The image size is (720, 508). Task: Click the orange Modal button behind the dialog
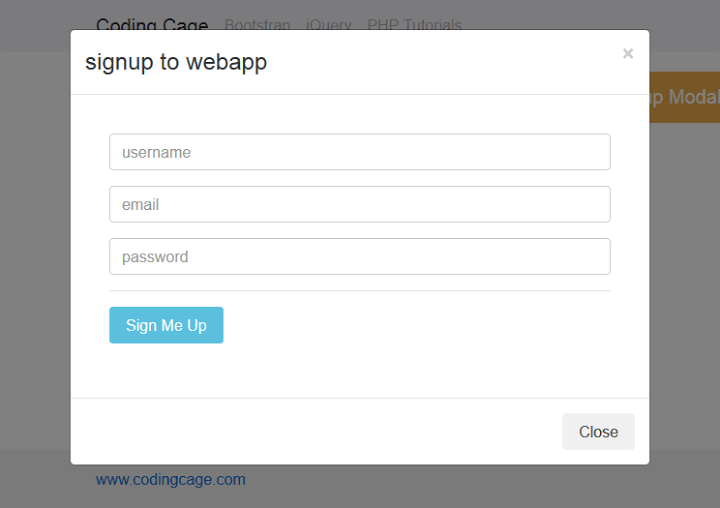684,97
